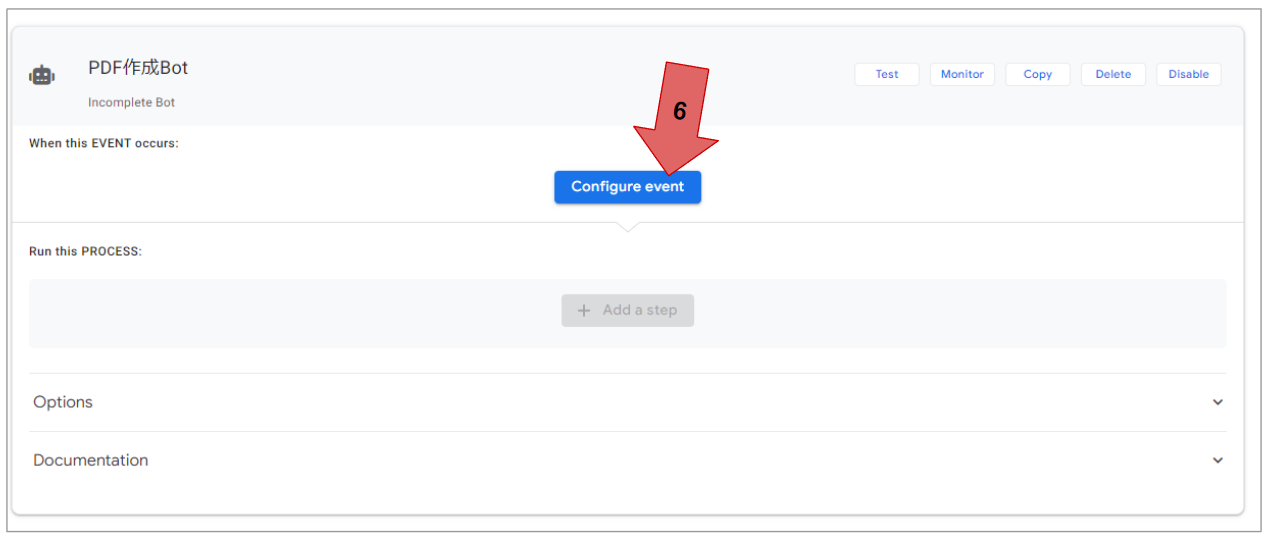
Task: Select the PDF作成Bot title text
Action: click(x=138, y=68)
